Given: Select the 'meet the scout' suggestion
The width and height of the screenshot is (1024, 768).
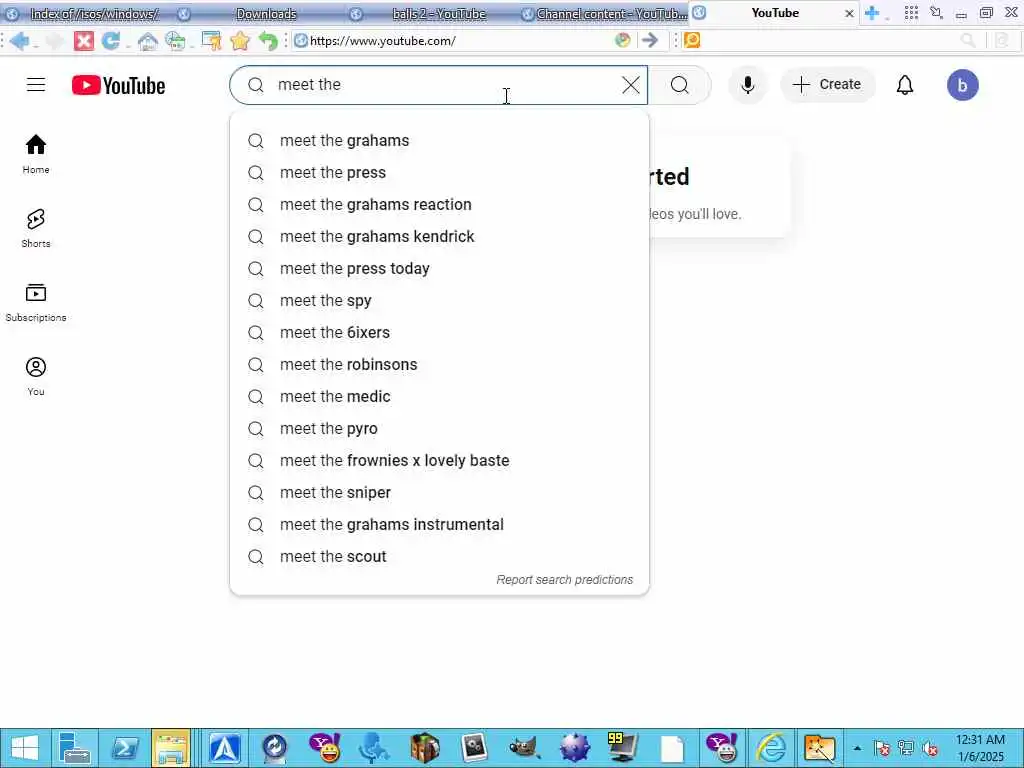Looking at the screenshot, I should coord(440,556).
